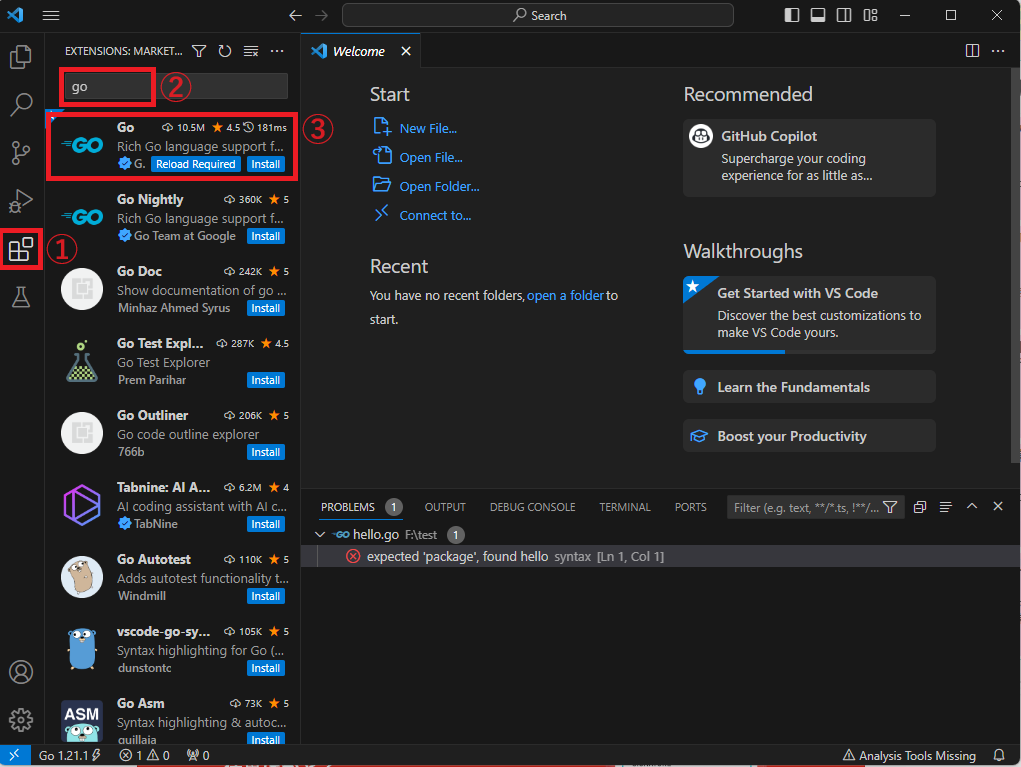Maximize the panel with the chevron

972,506
